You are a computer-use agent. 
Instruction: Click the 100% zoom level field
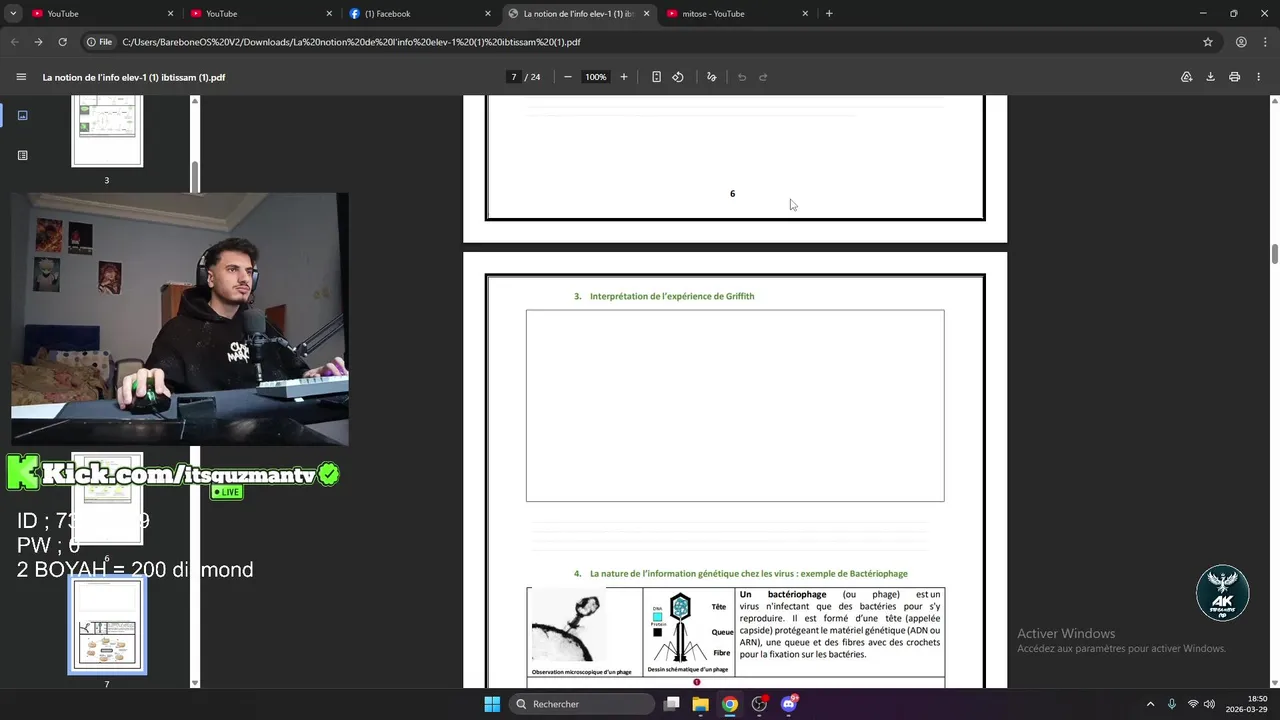pos(596,77)
